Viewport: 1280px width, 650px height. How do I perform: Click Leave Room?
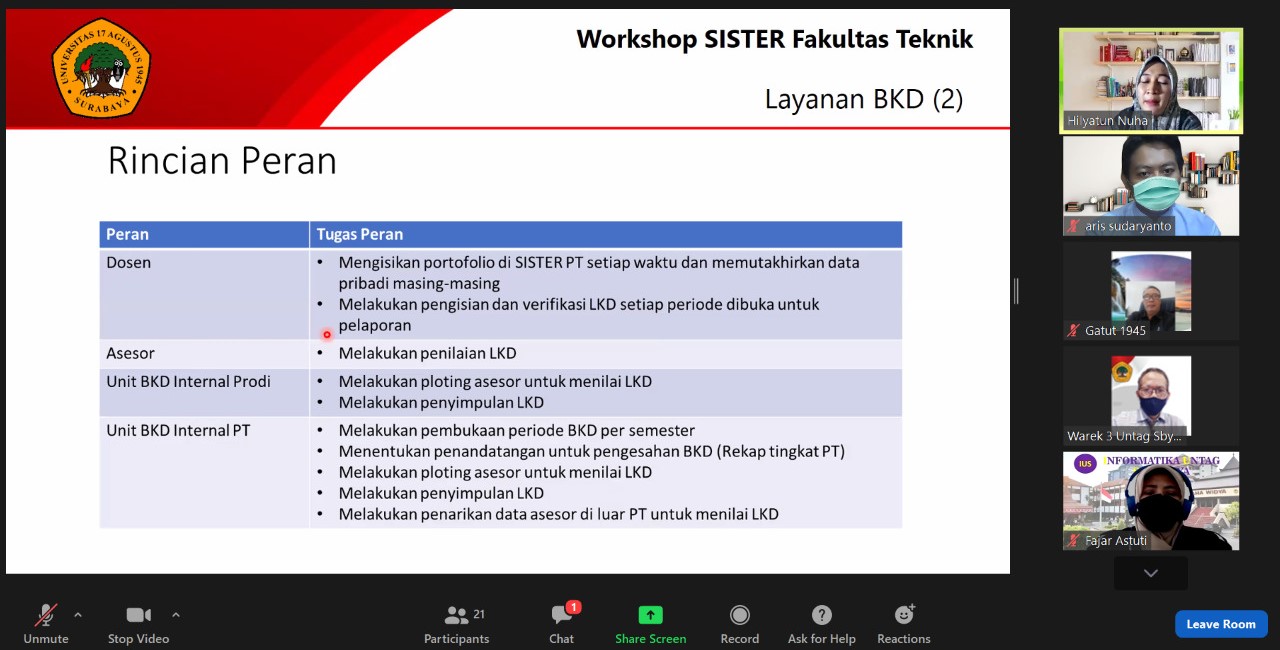pos(1221,623)
